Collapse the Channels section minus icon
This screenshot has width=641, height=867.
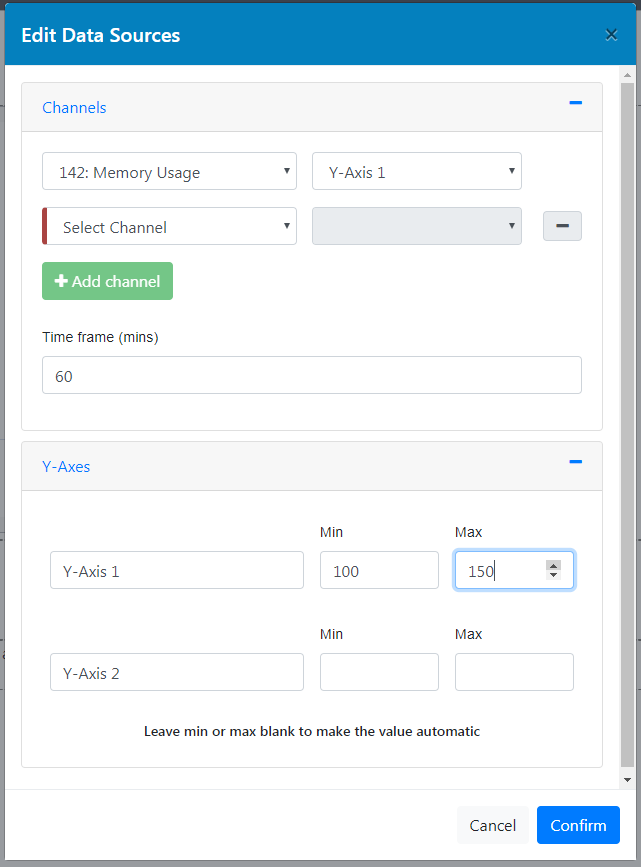tap(575, 103)
